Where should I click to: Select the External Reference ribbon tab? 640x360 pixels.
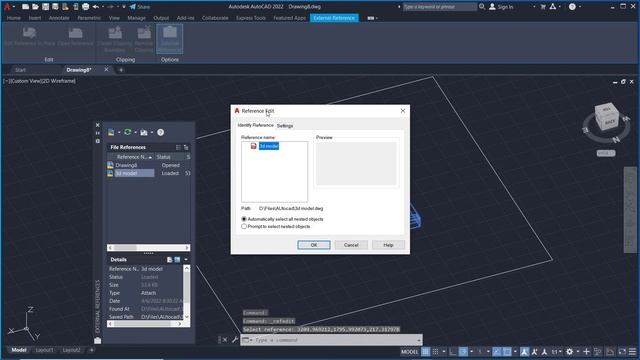[x=334, y=18]
